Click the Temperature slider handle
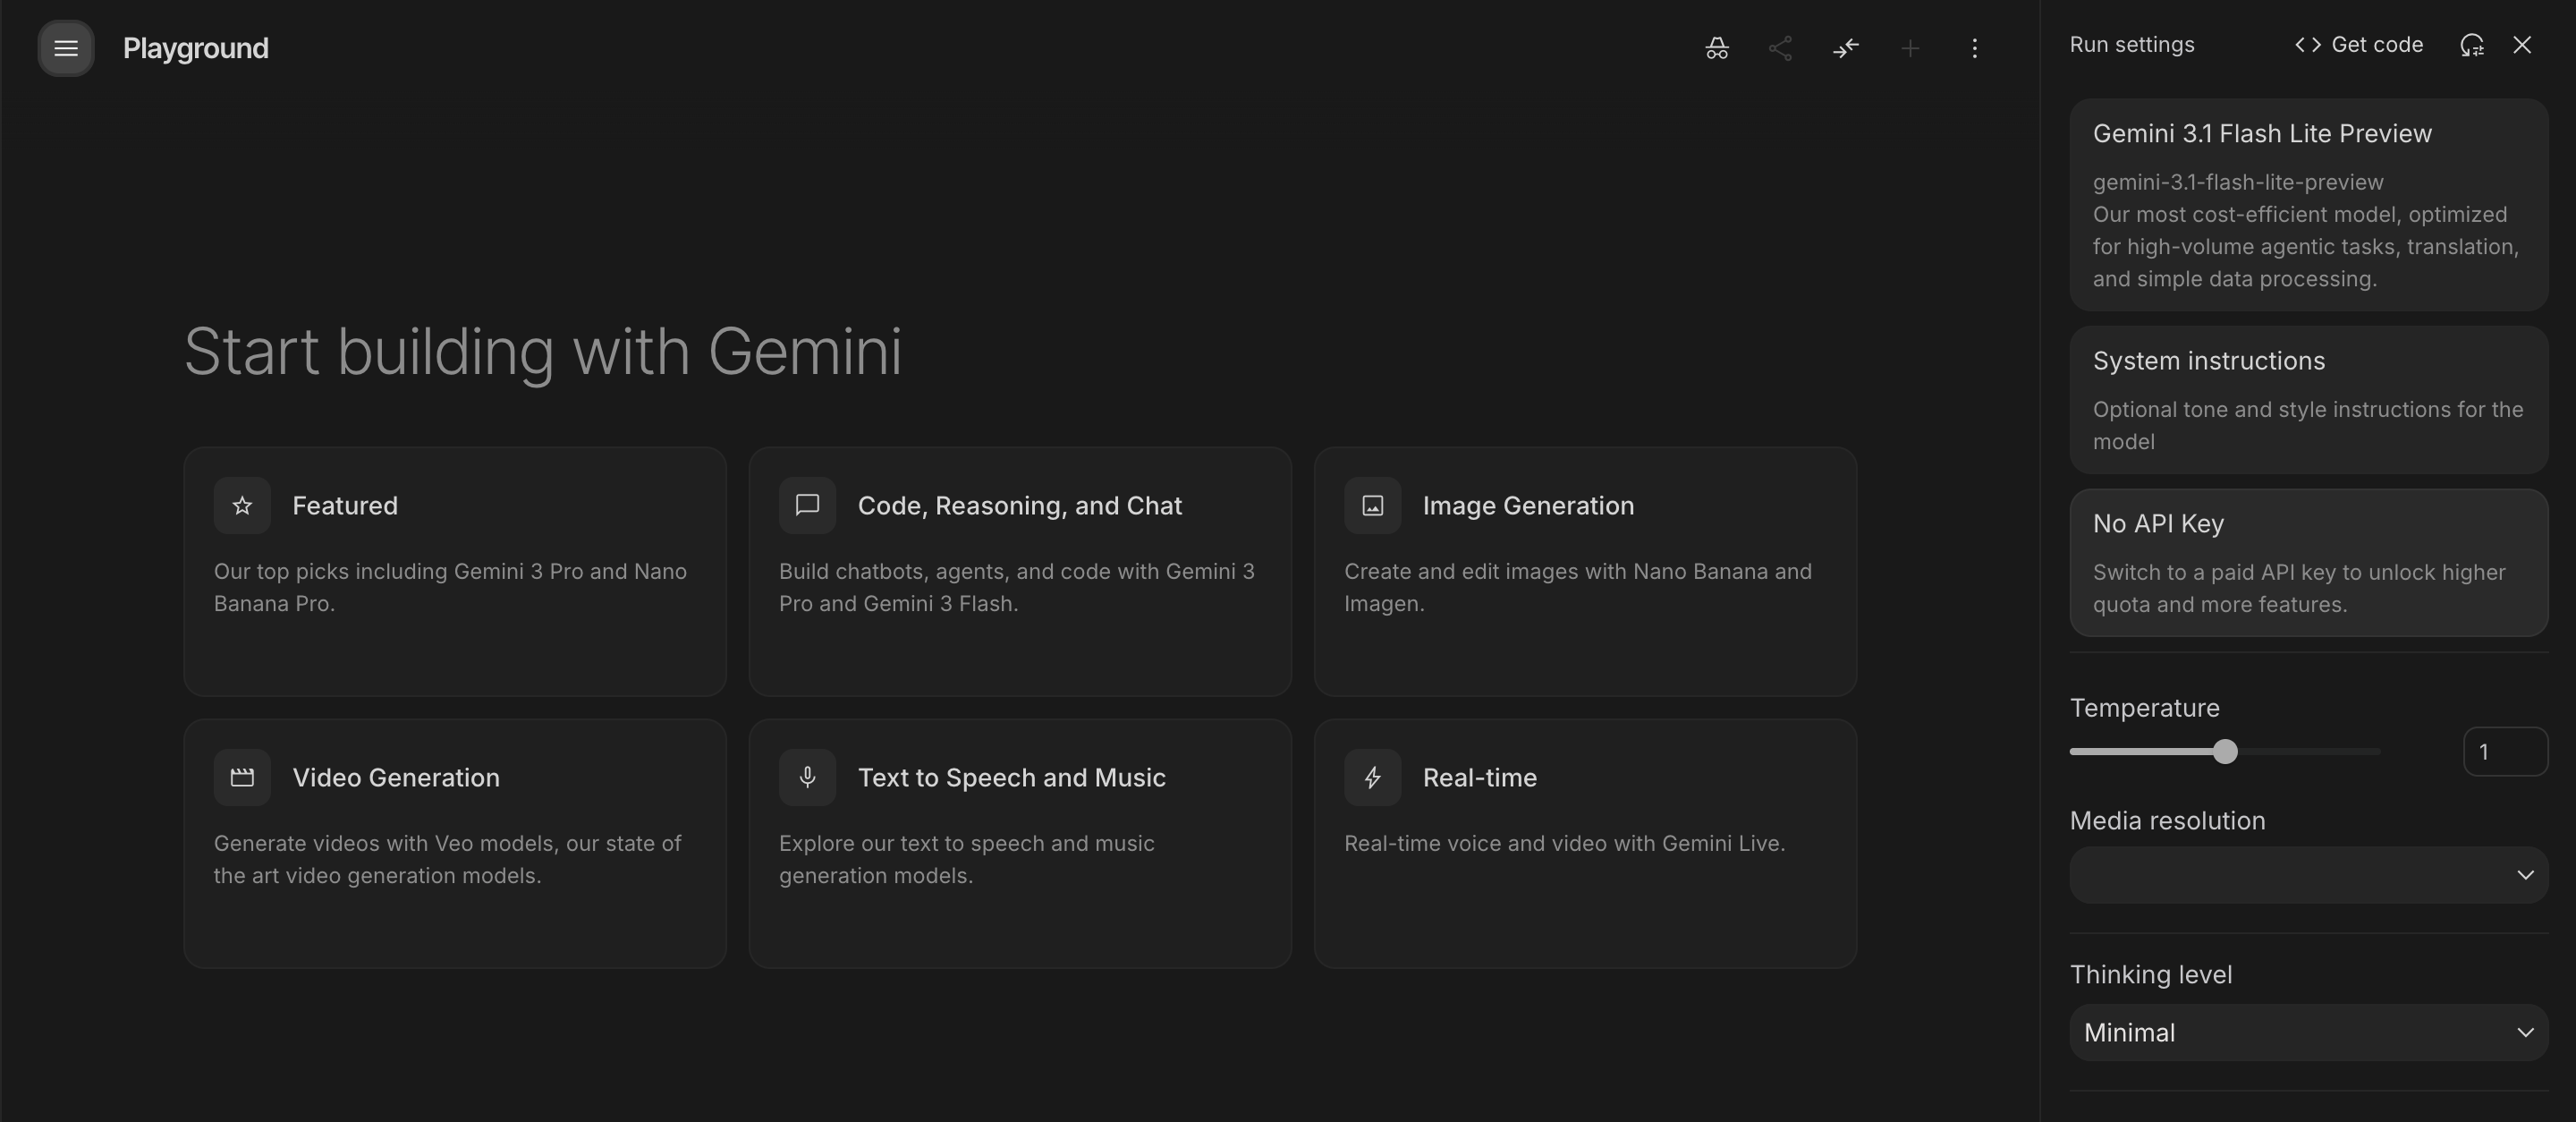Image resolution: width=2576 pixels, height=1122 pixels. (x=2224, y=752)
